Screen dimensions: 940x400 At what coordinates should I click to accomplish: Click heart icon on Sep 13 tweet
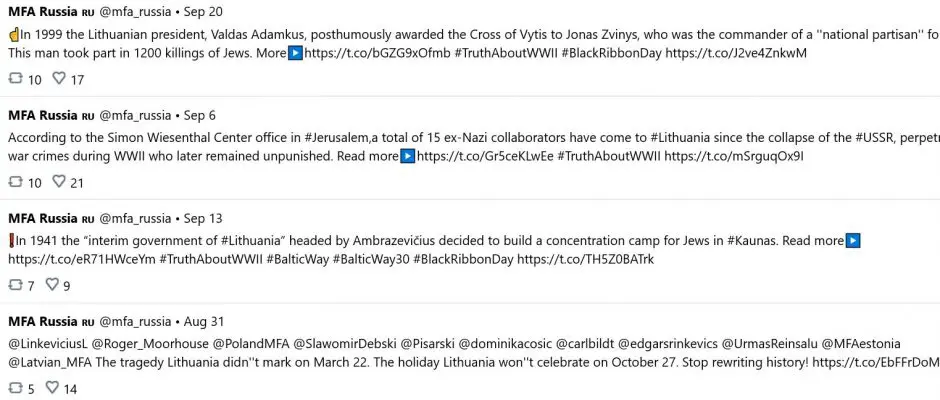tap(53, 285)
